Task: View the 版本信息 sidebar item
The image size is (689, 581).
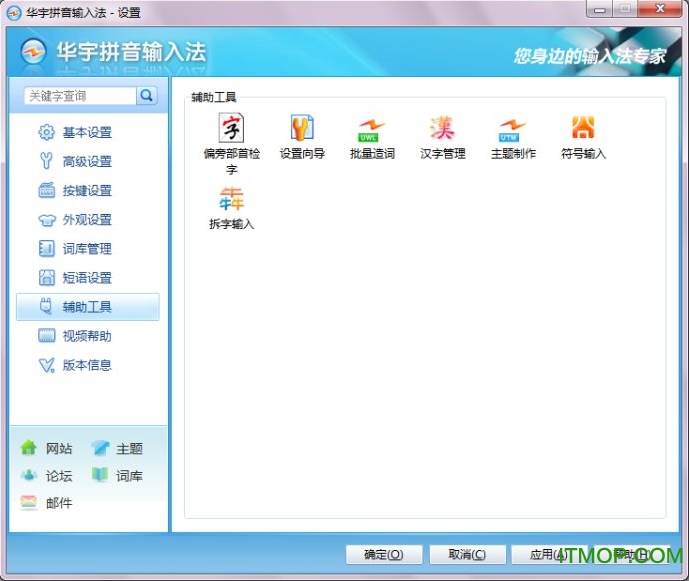Action: 87,365
